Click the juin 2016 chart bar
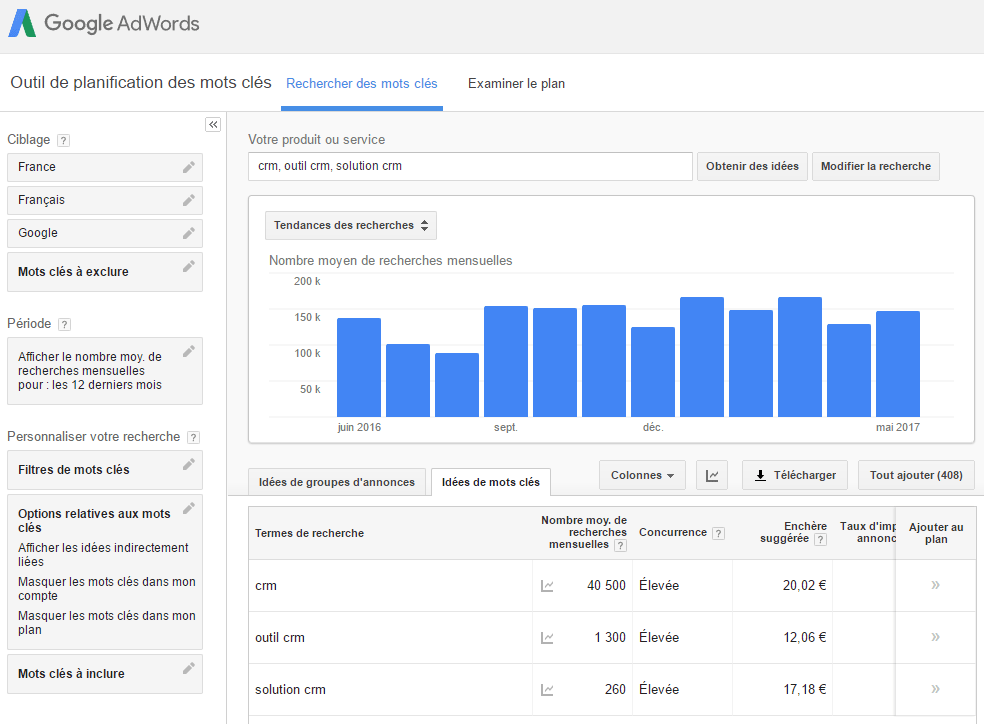The height and width of the screenshot is (724, 984). pyautogui.click(x=359, y=367)
